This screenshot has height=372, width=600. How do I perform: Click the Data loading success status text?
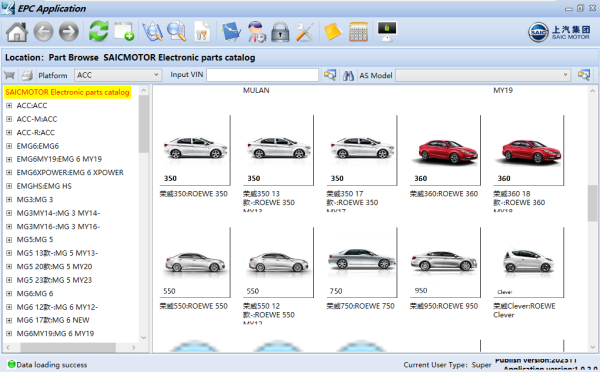pyautogui.click(x=52, y=365)
